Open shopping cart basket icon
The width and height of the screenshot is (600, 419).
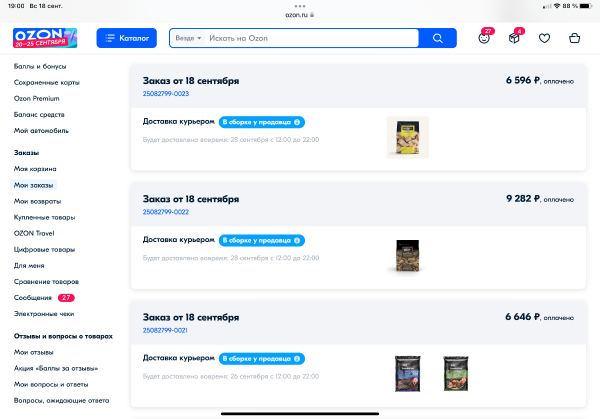(574, 38)
